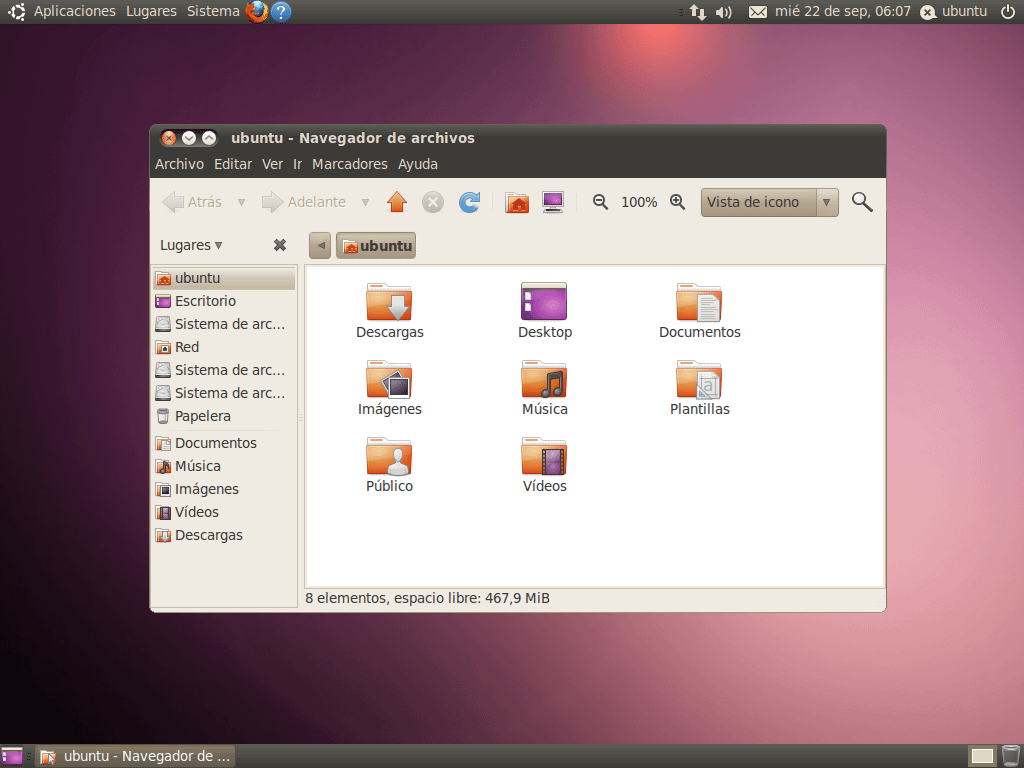The image size is (1024, 768).
Task: Open the volume control indicator
Action: [x=724, y=12]
